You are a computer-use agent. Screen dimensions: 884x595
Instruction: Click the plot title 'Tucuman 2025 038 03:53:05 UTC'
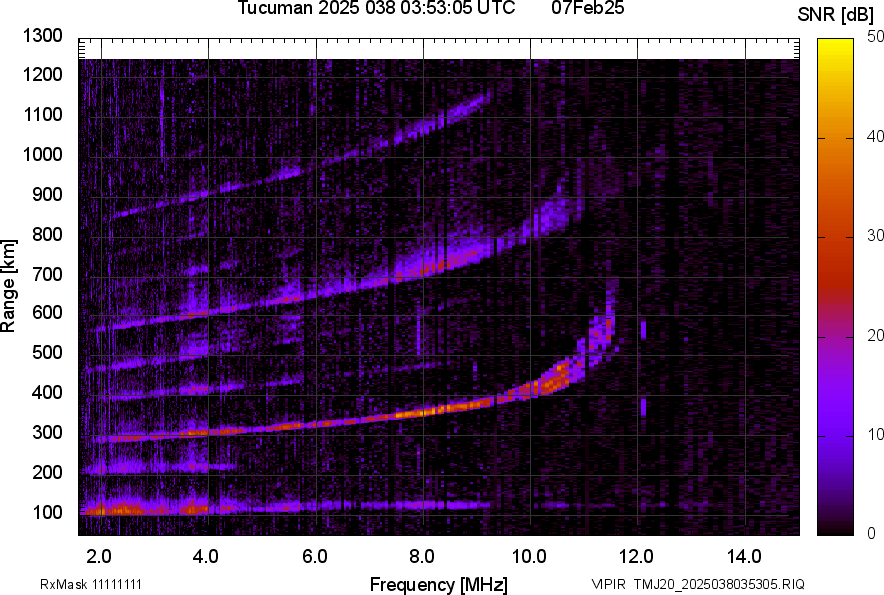[376, 8]
